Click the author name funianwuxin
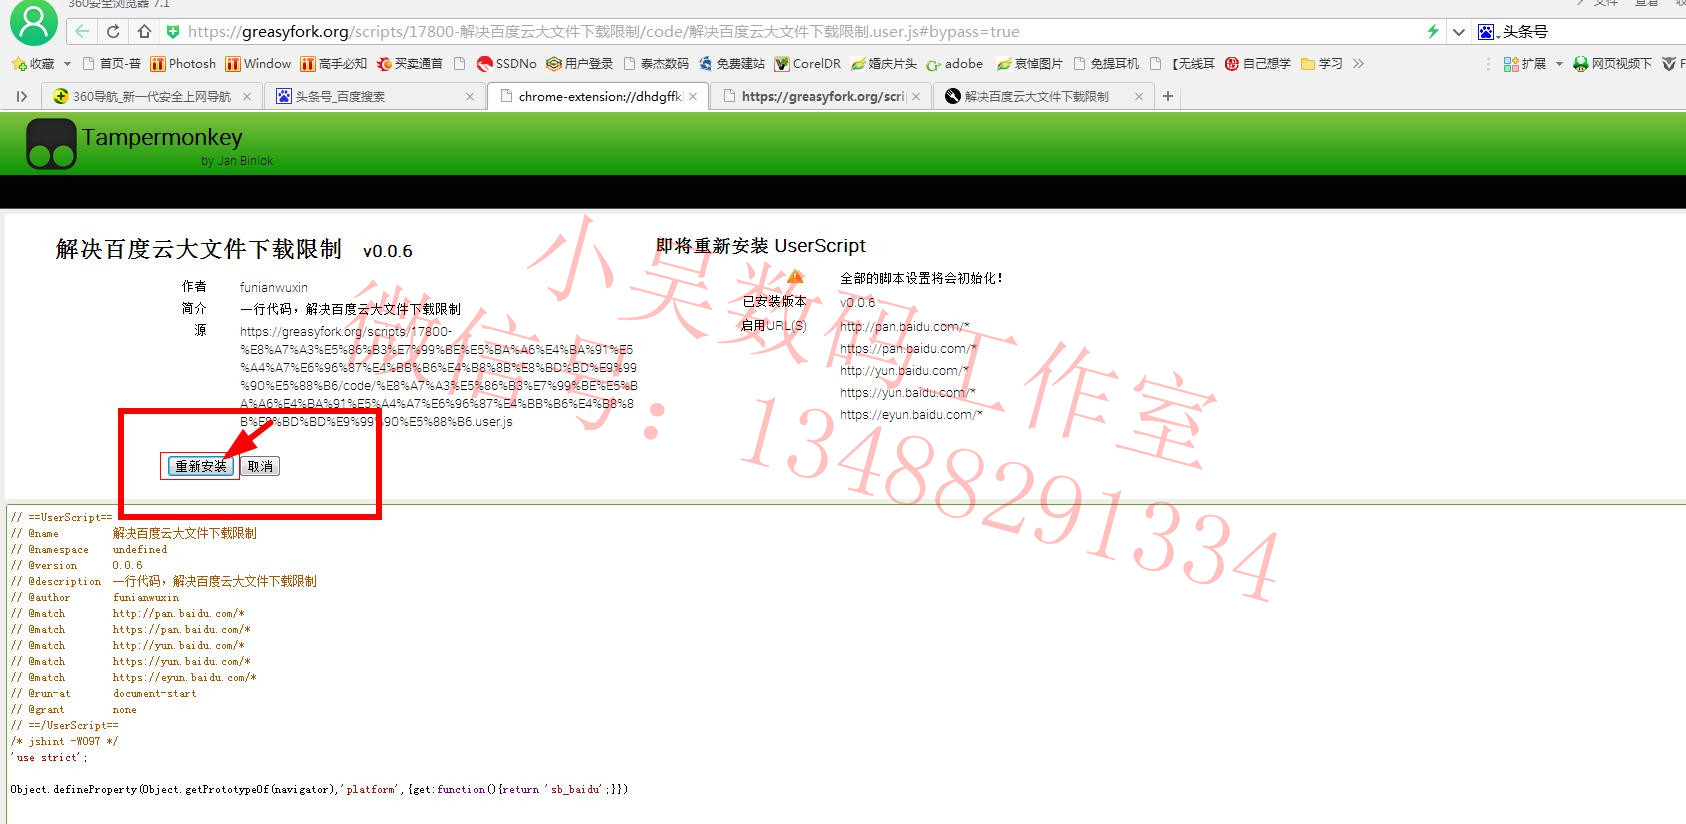Image resolution: width=1686 pixels, height=824 pixels. tap(274, 287)
